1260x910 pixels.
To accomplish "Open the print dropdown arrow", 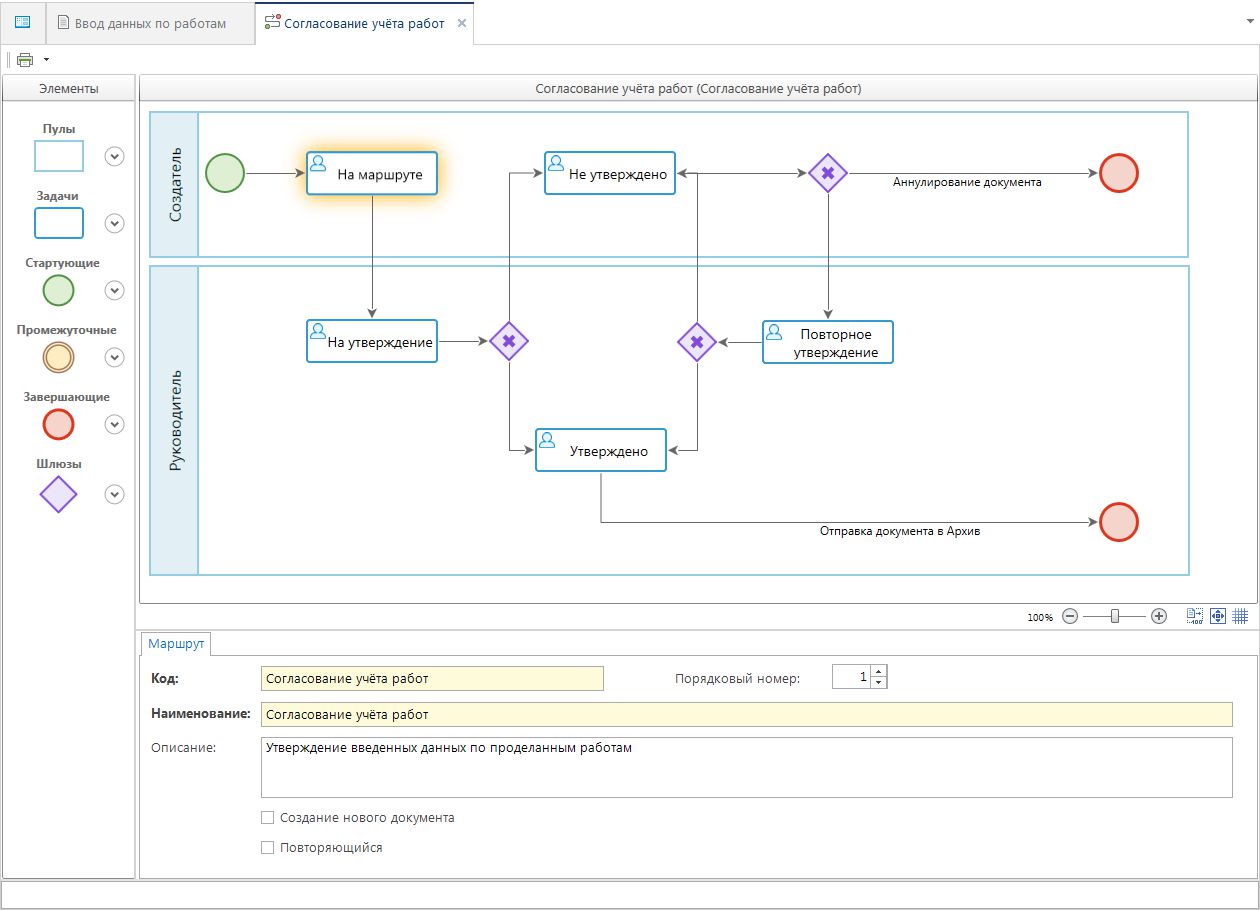I will click(46, 60).
